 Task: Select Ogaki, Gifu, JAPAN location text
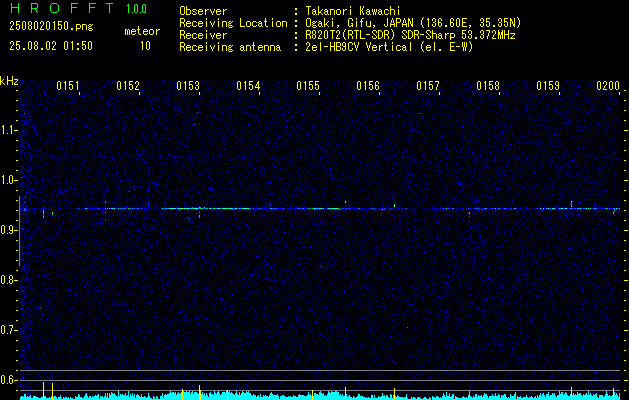click(x=413, y=23)
